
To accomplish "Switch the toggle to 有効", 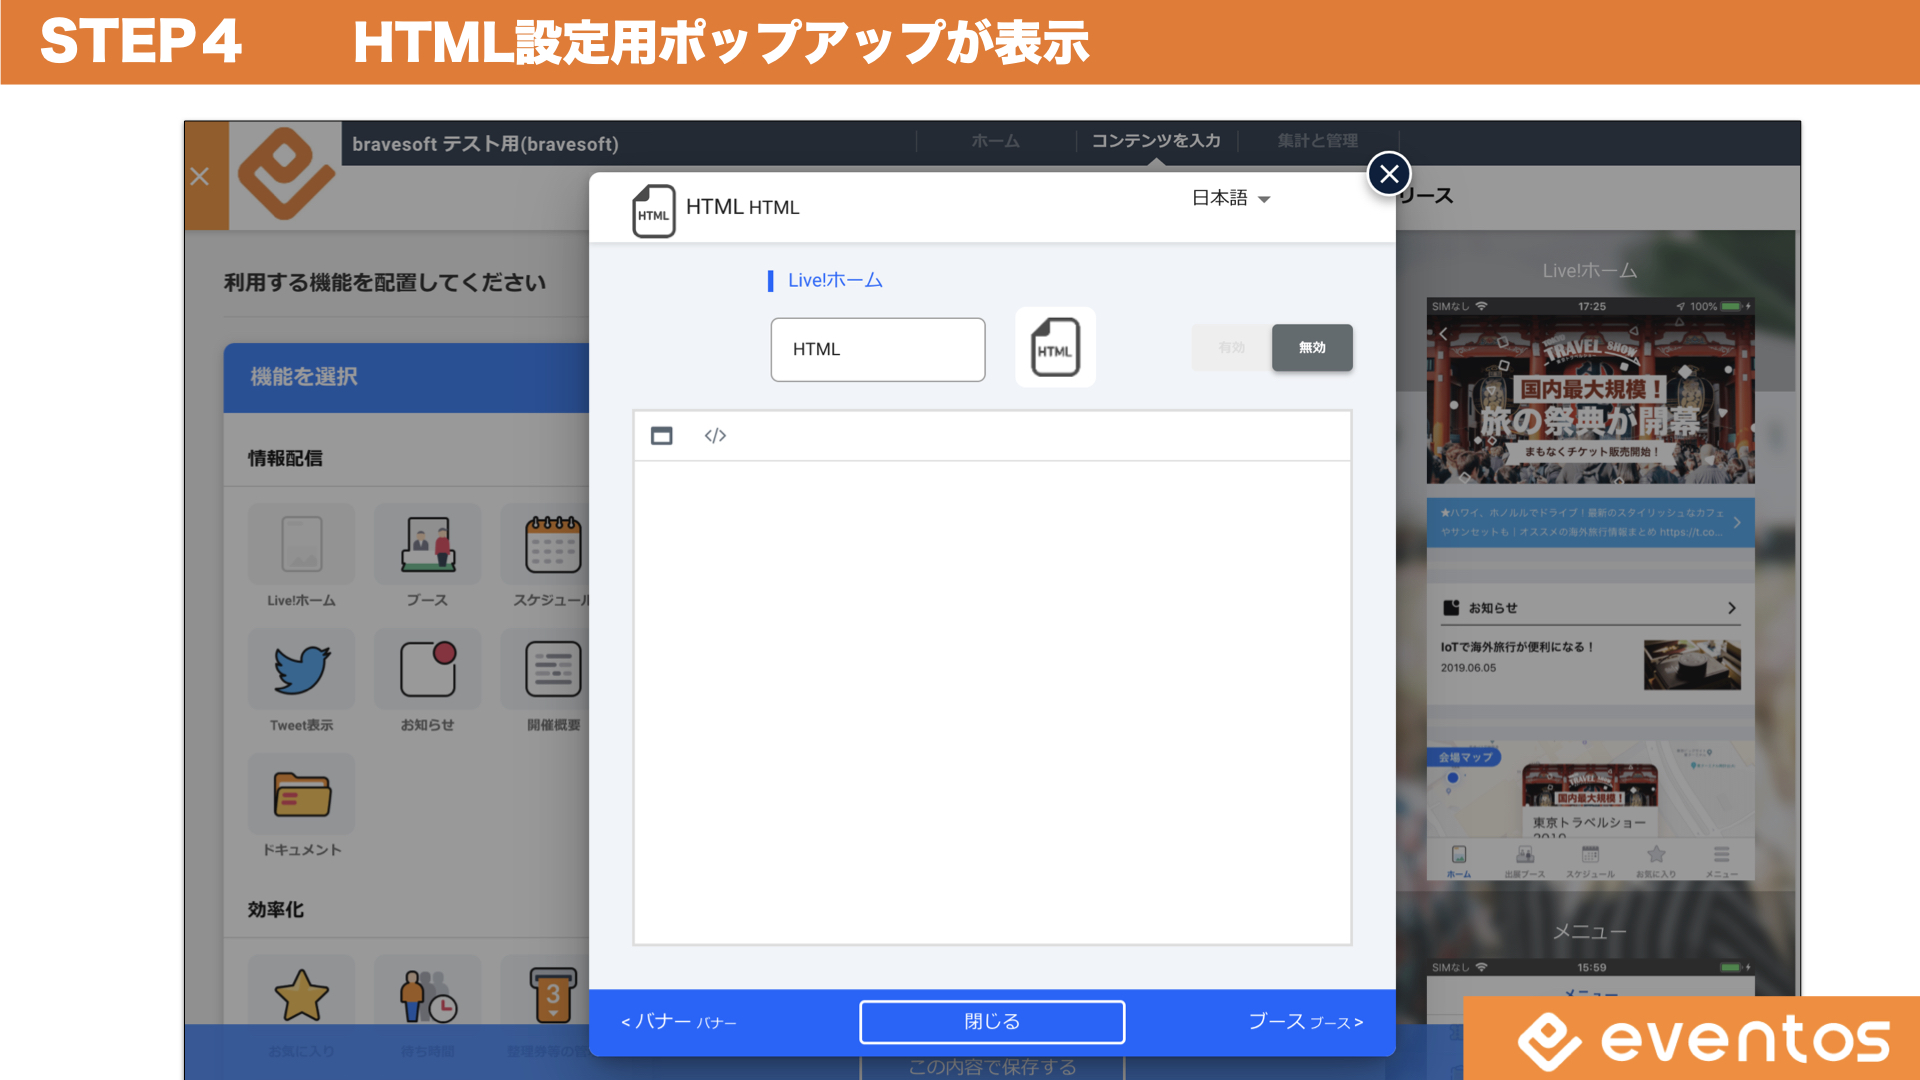I will click(x=1232, y=348).
